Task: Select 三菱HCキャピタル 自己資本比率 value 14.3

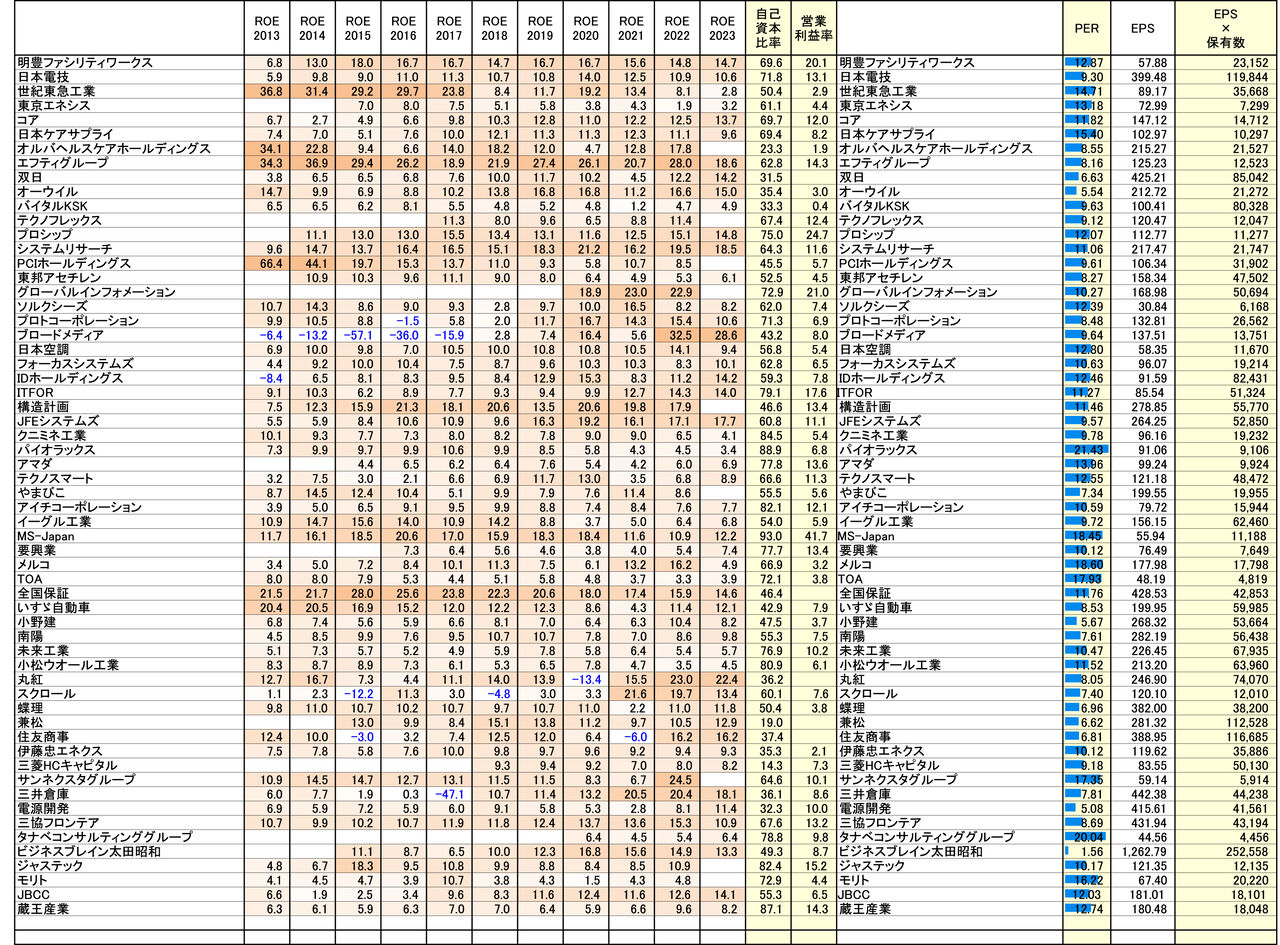Action: pos(771,764)
